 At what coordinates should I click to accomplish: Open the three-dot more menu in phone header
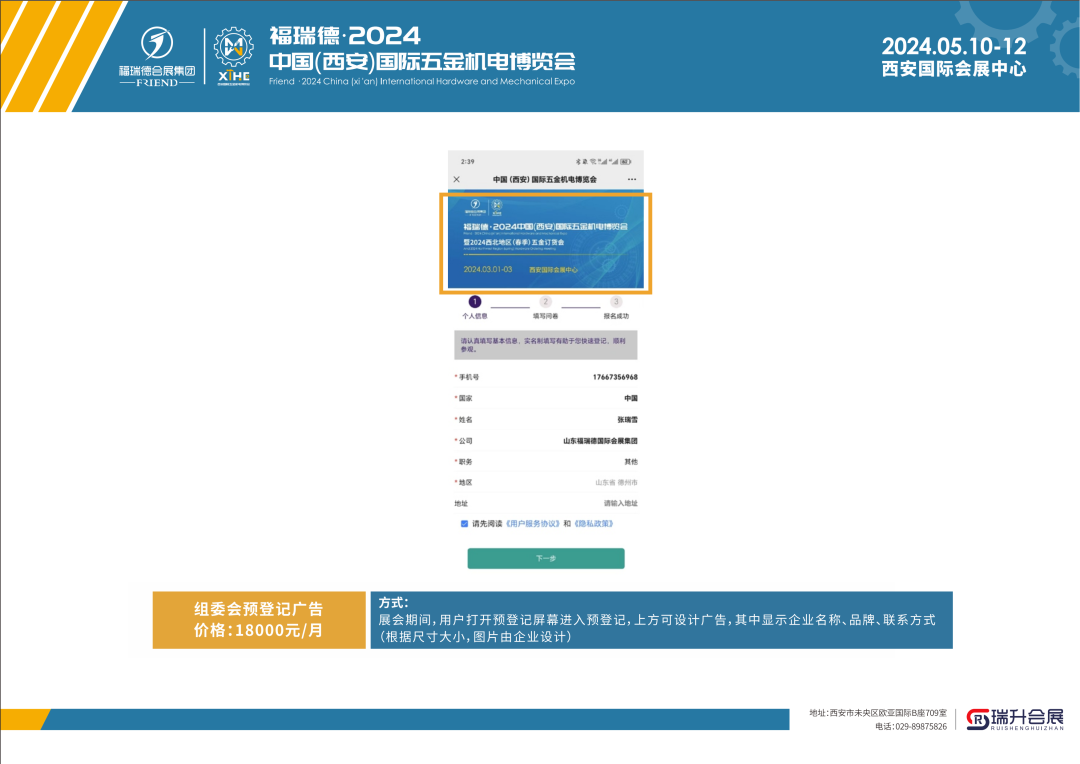(x=632, y=179)
